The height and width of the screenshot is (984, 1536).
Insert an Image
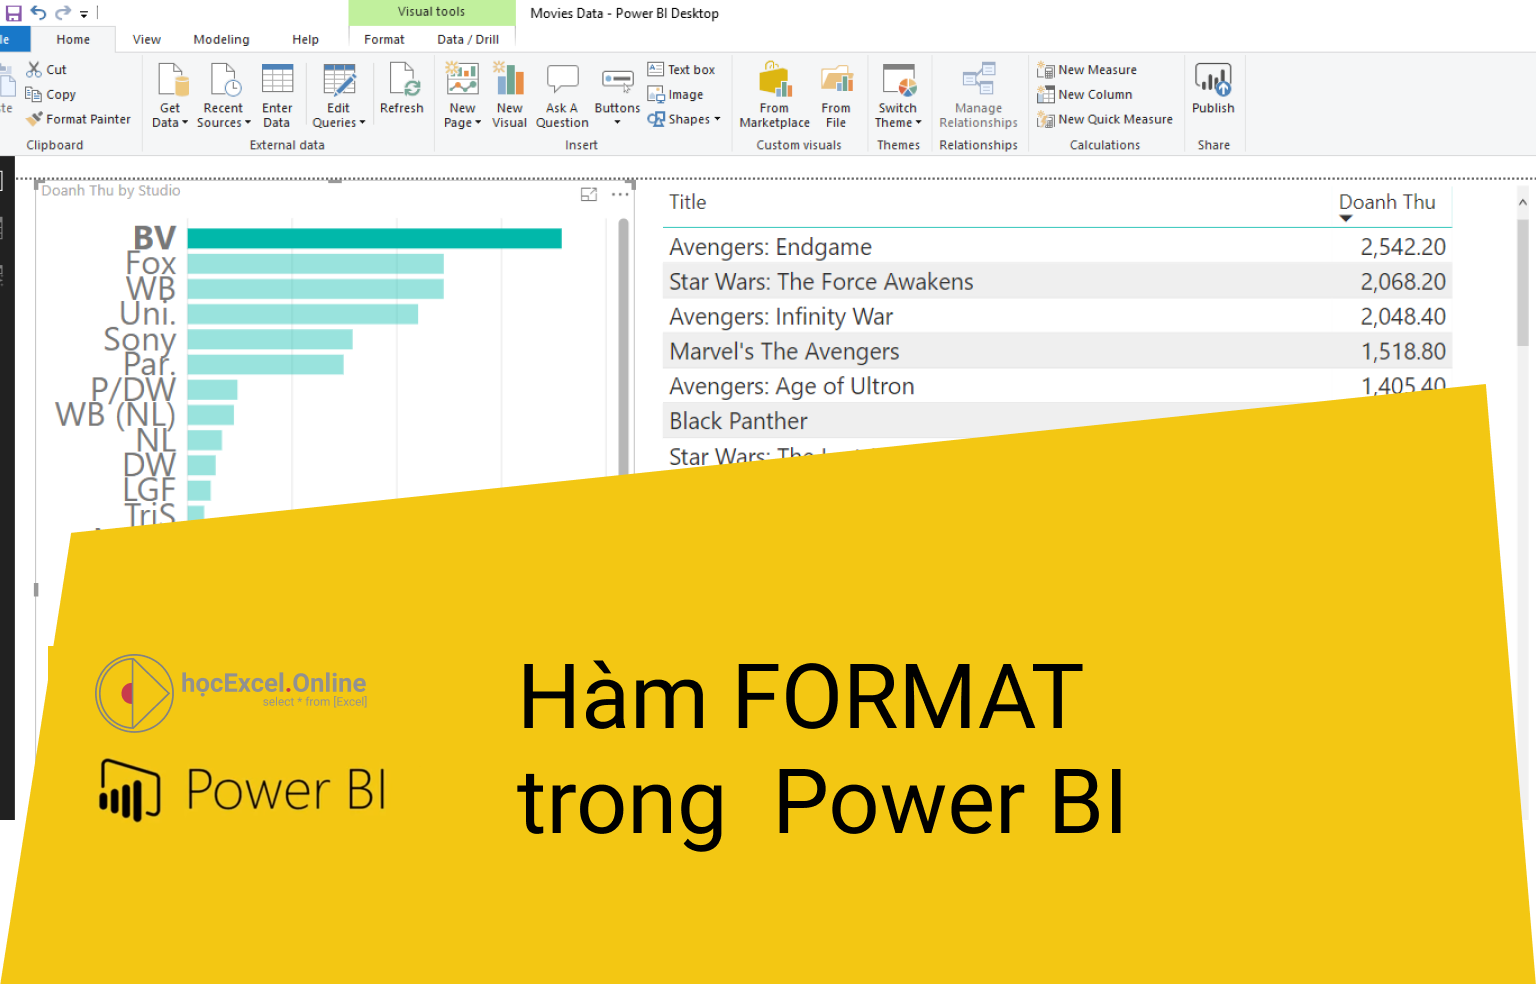676,94
